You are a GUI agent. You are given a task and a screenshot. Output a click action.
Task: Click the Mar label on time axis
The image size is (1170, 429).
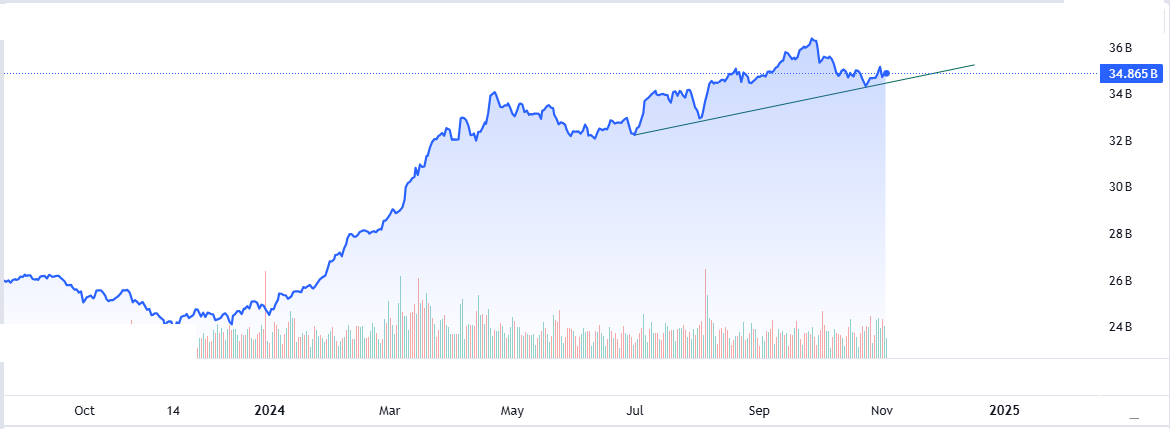click(391, 411)
